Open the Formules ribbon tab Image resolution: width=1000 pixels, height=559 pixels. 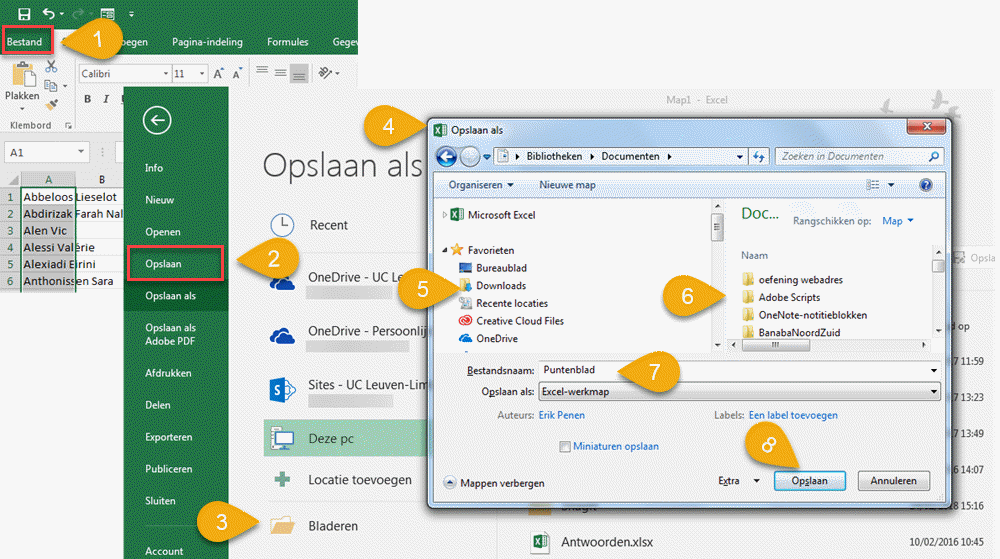tap(288, 41)
